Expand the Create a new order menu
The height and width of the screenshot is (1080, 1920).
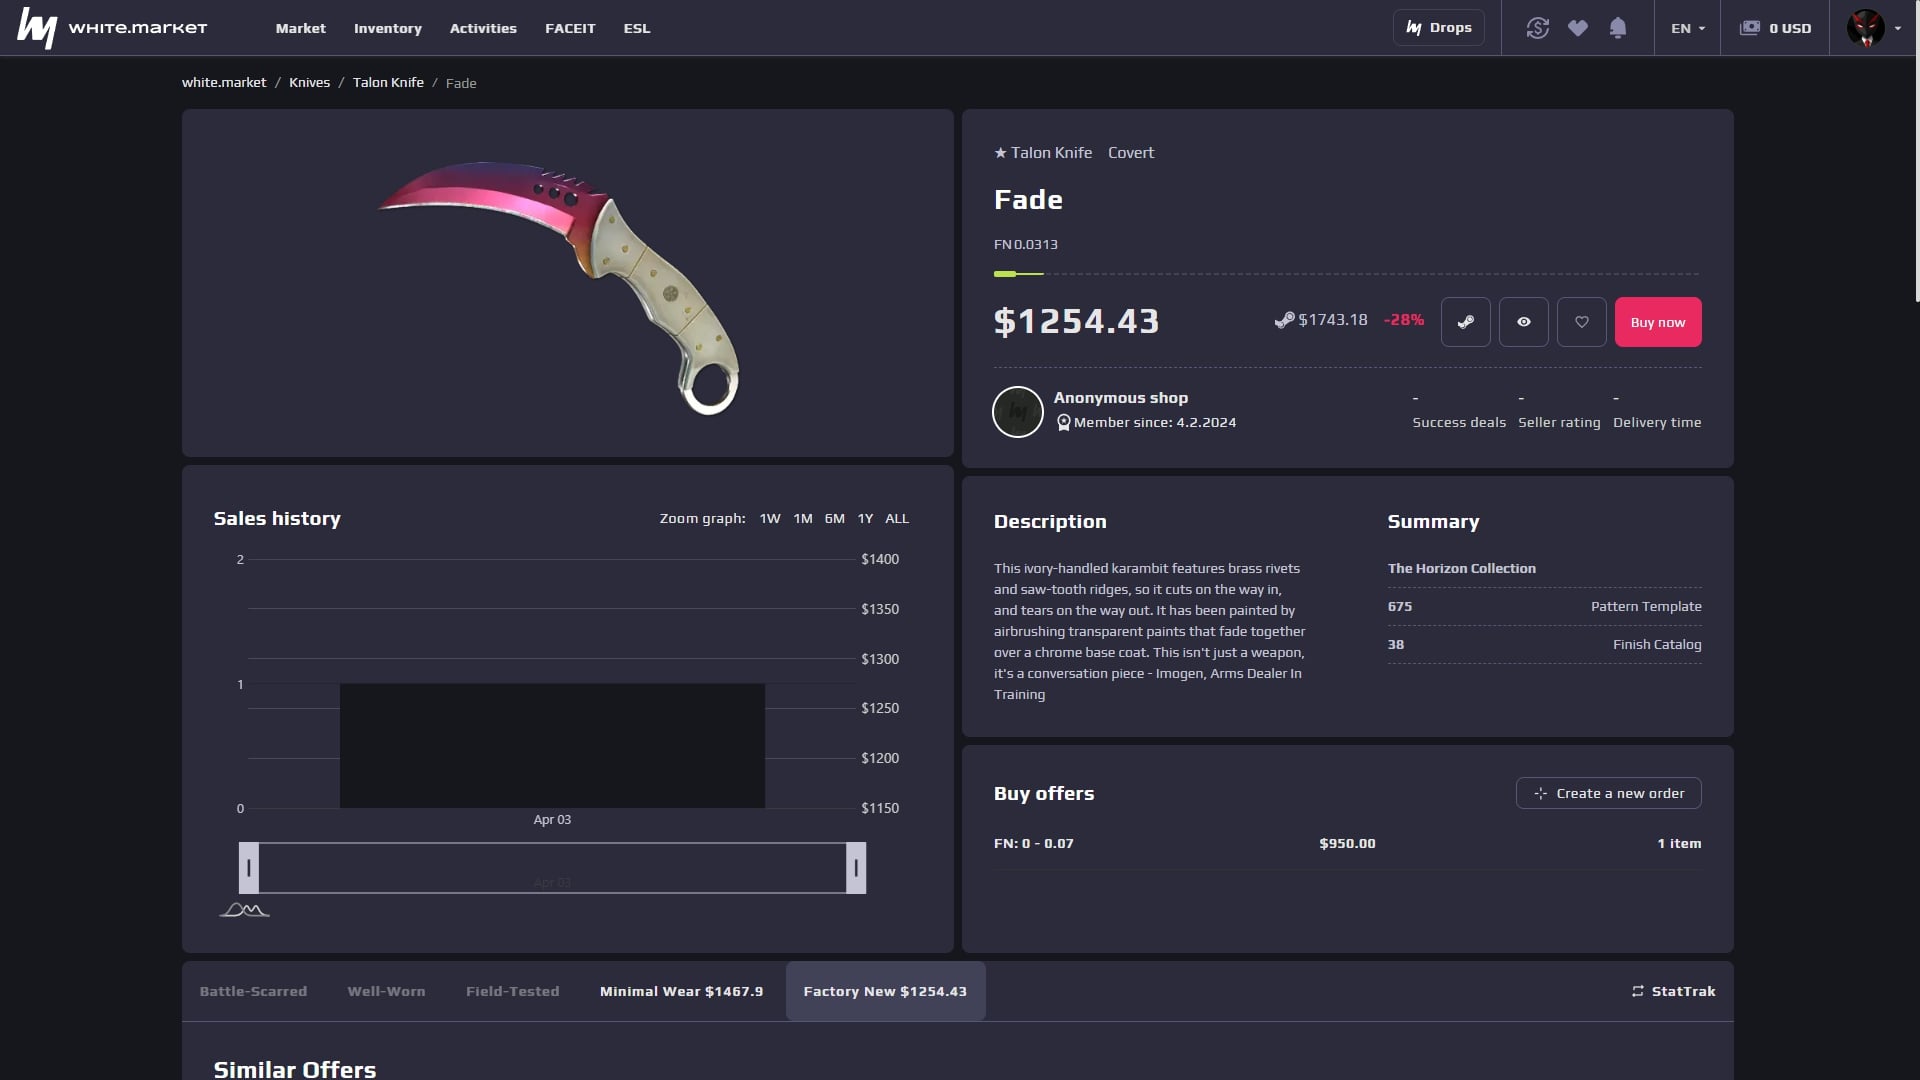(1609, 793)
